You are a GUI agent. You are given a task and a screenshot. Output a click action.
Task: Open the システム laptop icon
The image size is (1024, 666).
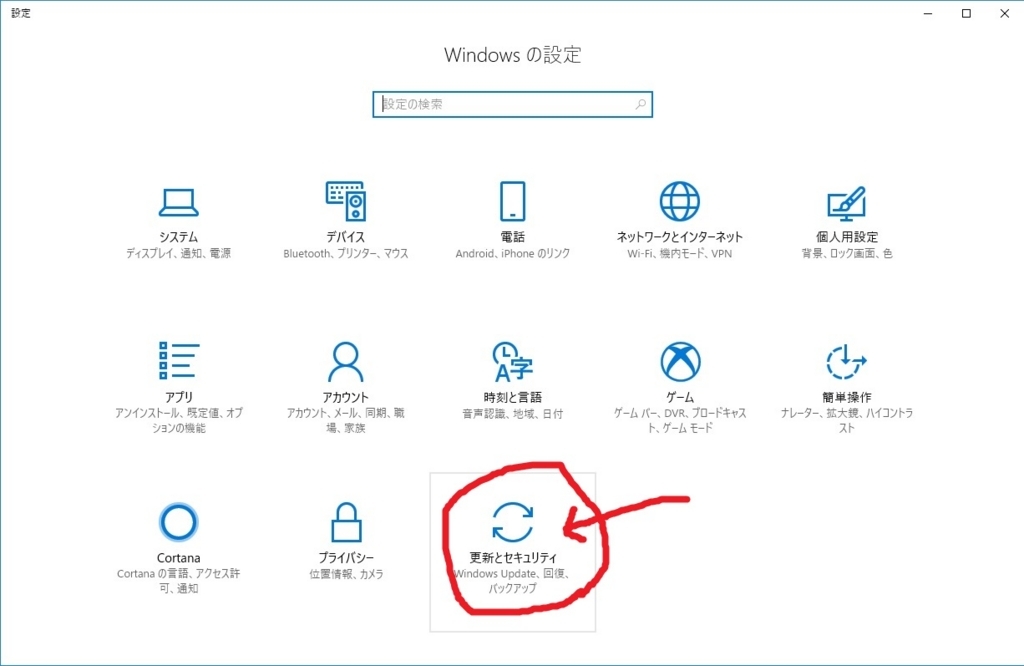178,202
